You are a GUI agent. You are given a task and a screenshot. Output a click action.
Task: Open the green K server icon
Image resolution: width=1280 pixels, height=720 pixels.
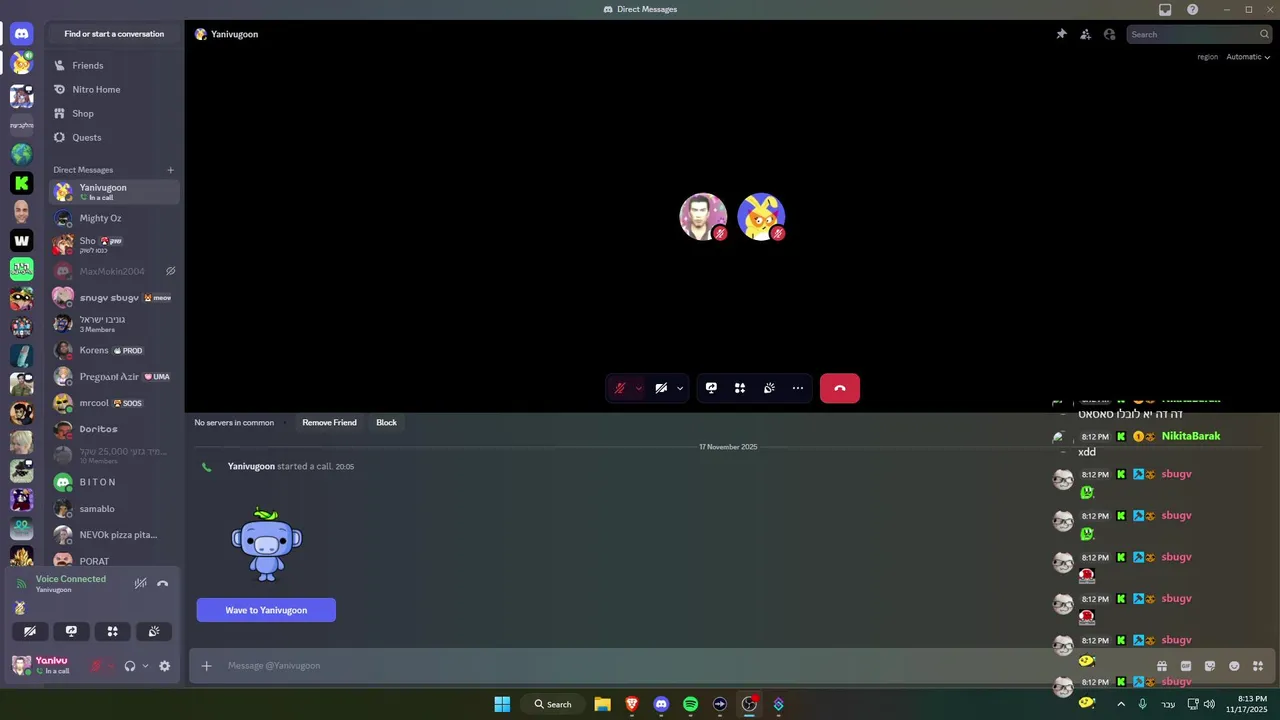coord(21,183)
